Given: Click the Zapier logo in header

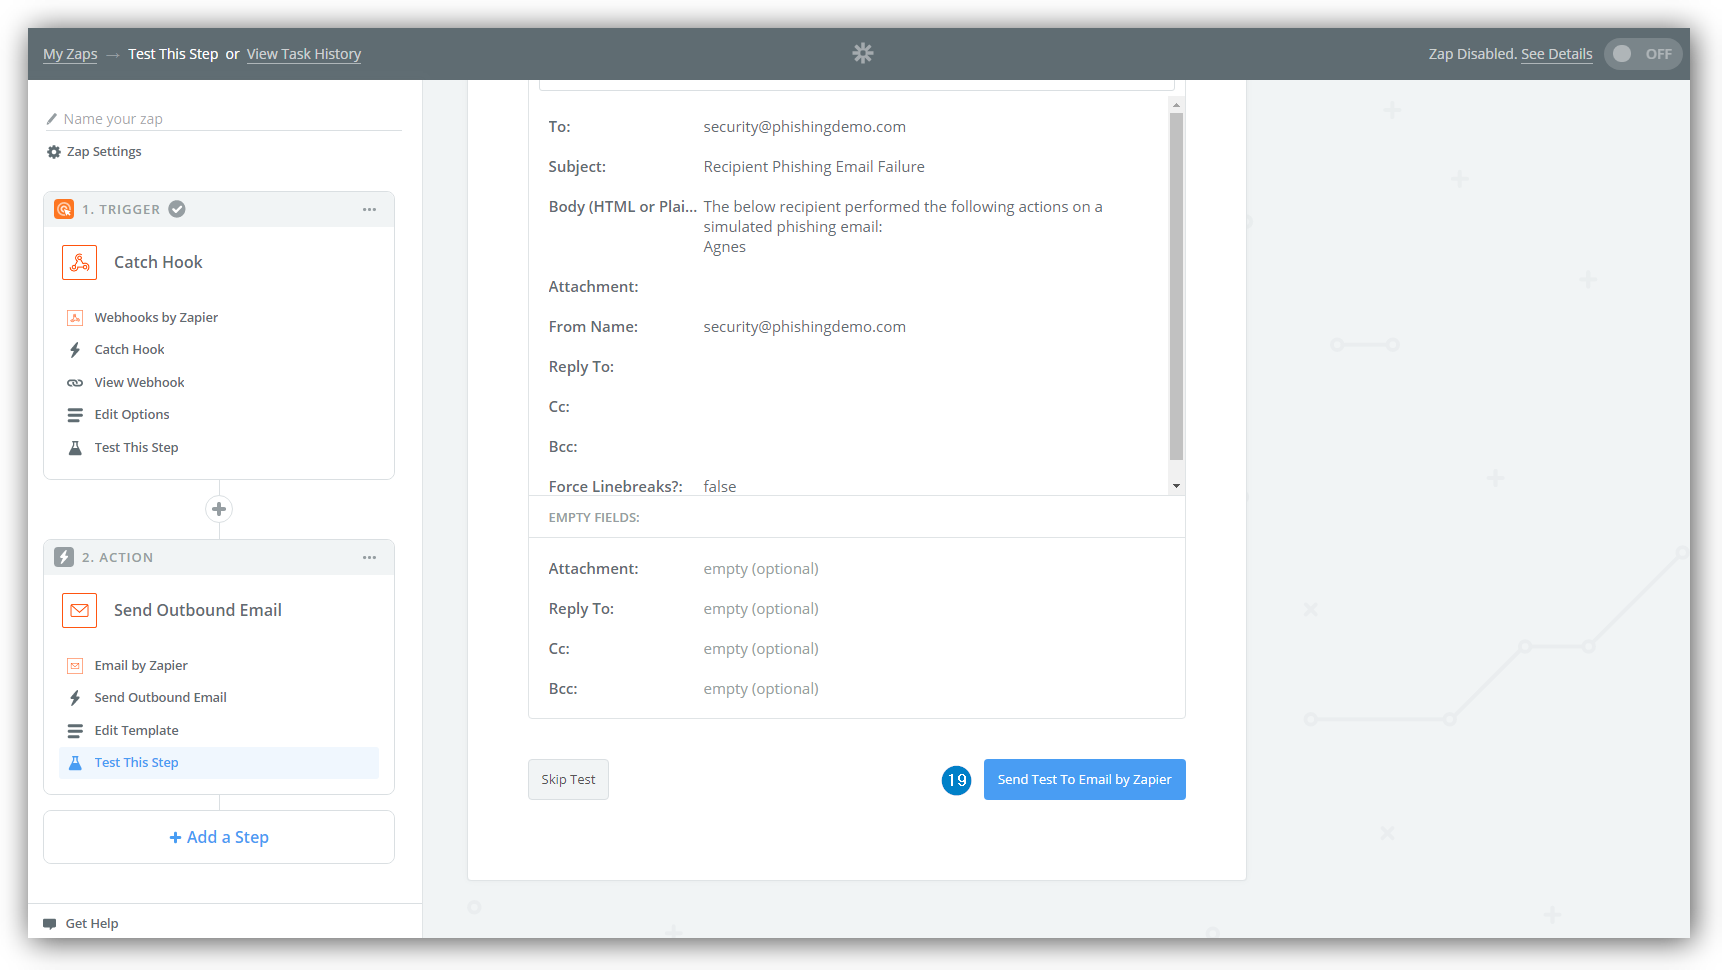Looking at the screenshot, I should (862, 53).
